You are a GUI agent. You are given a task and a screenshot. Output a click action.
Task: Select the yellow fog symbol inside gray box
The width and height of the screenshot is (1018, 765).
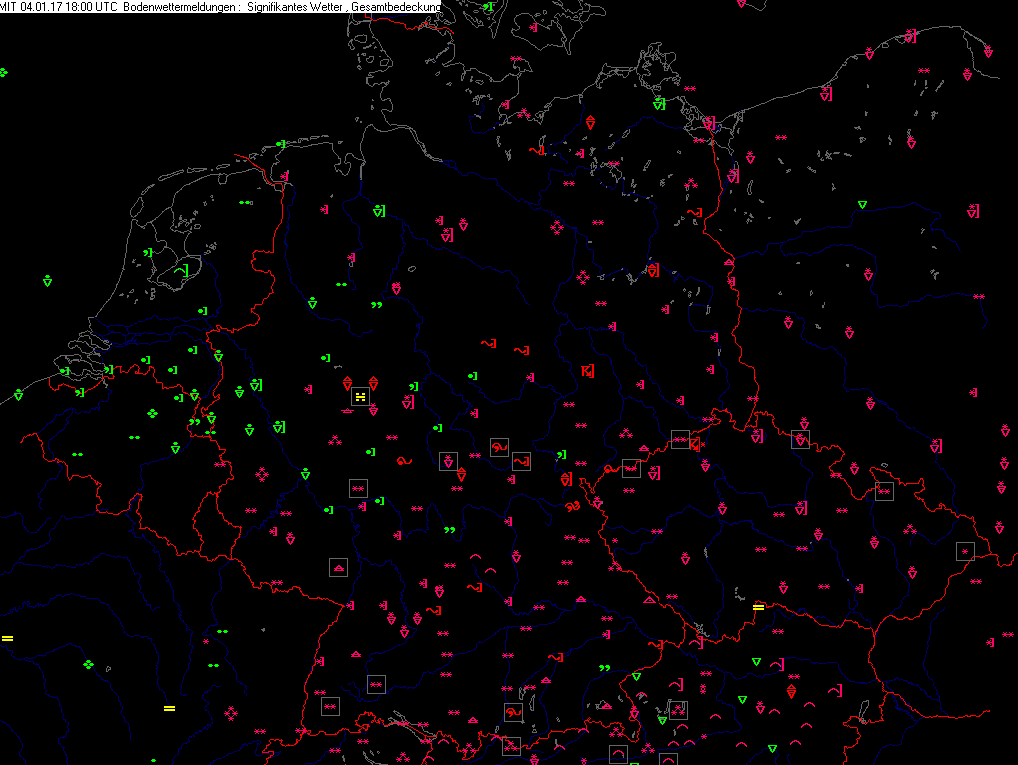click(360, 396)
